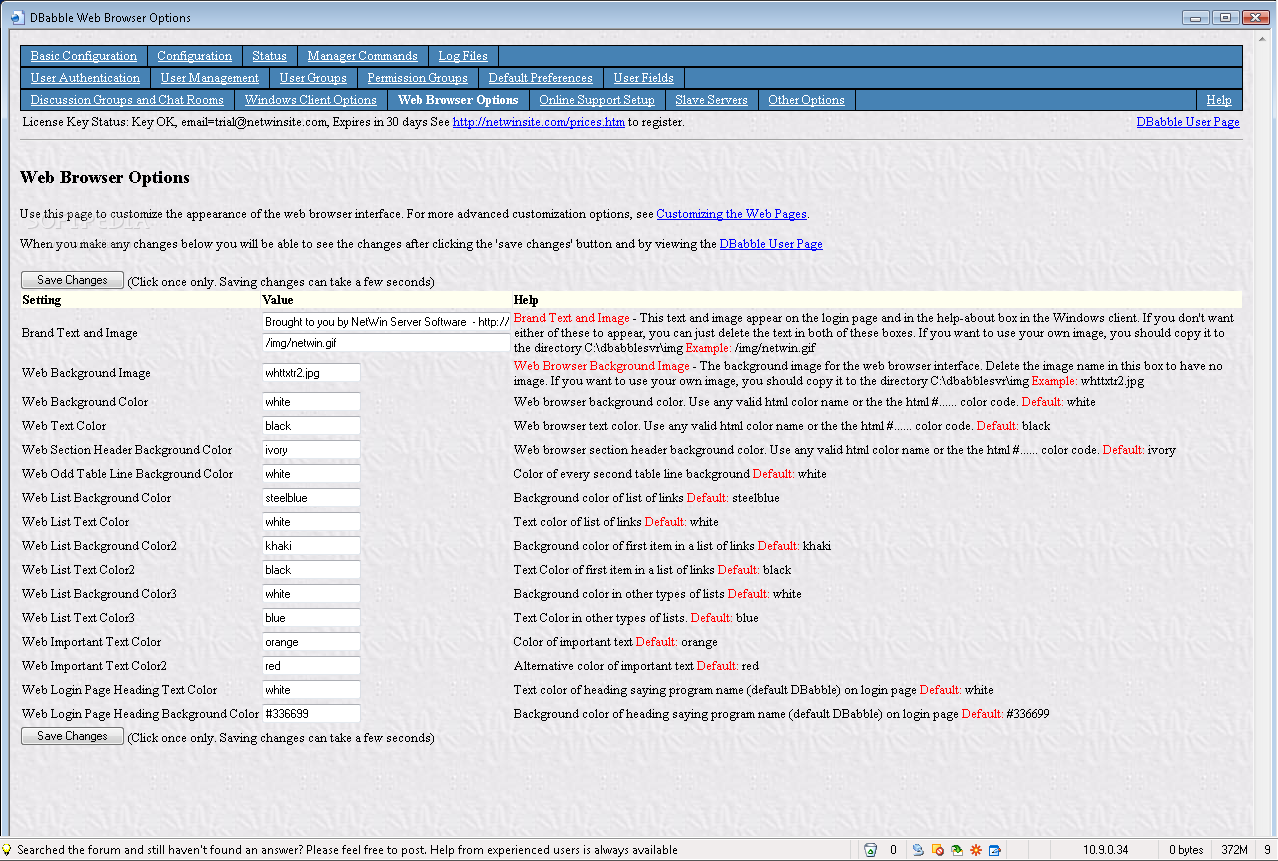Click the Web List Text Color3 field
Image resolution: width=1278 pixels, height=861 pixels.
click(x=311, y=617)
